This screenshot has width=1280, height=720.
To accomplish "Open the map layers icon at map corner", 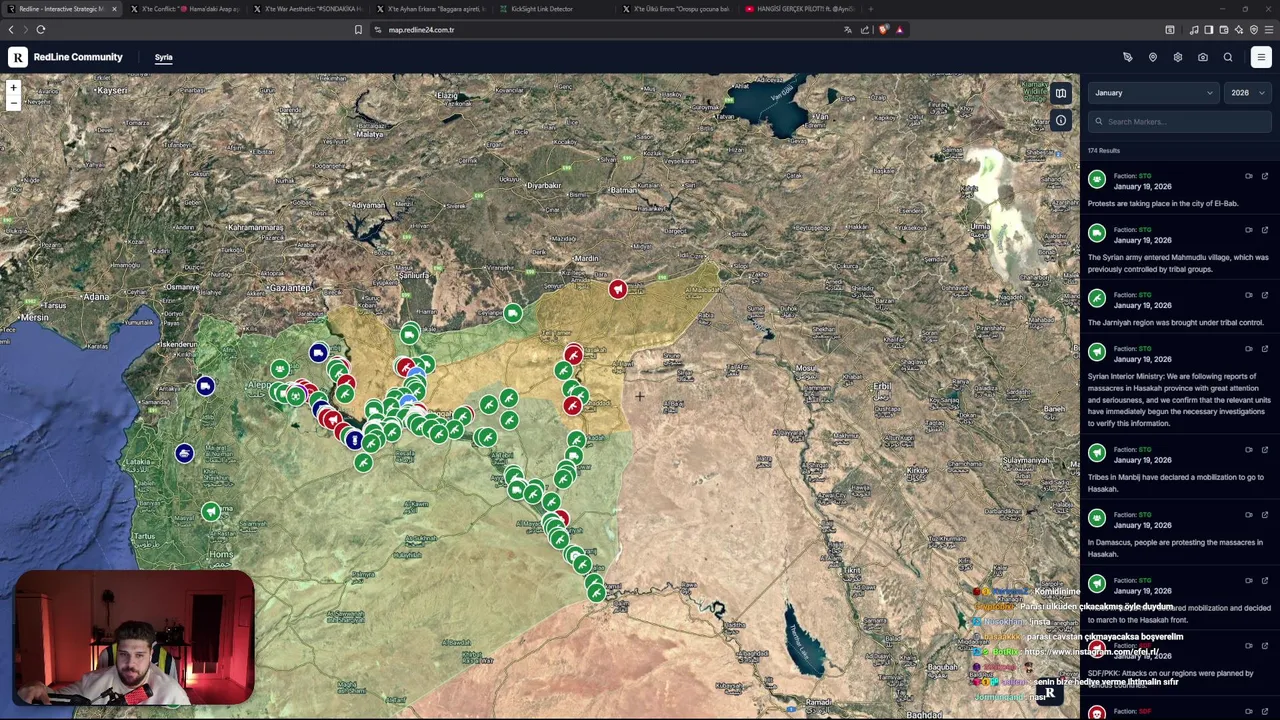I will tap(1061, 94).
